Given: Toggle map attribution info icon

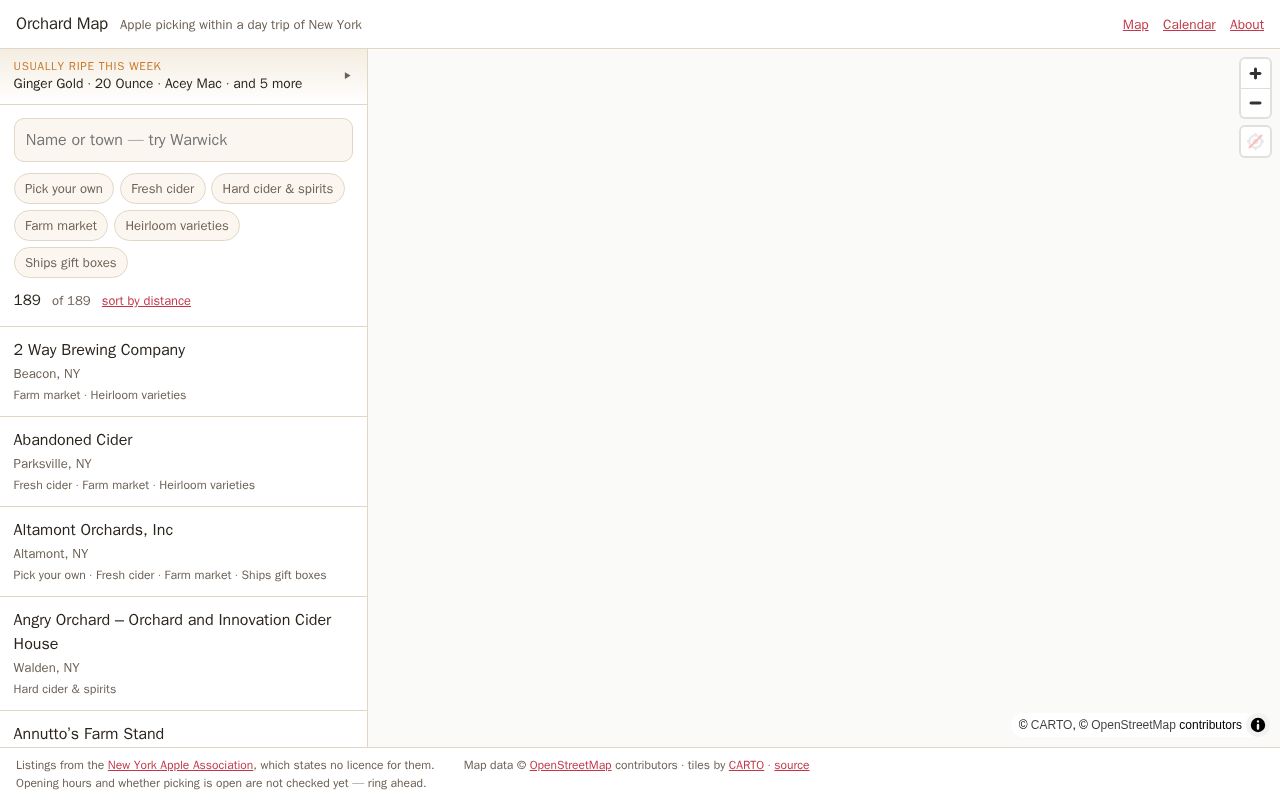Looking at the screenshot, I should tap(1258, 725).
